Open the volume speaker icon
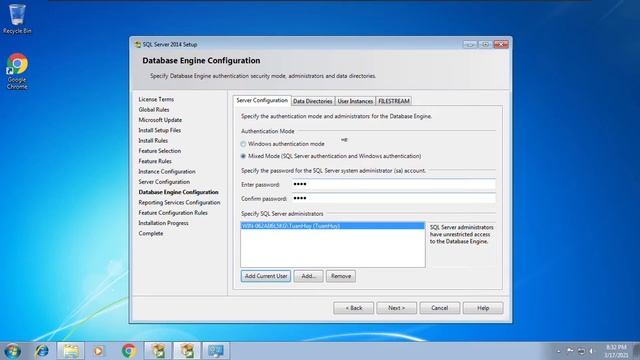640x360 pixels. tap(591, 351)
